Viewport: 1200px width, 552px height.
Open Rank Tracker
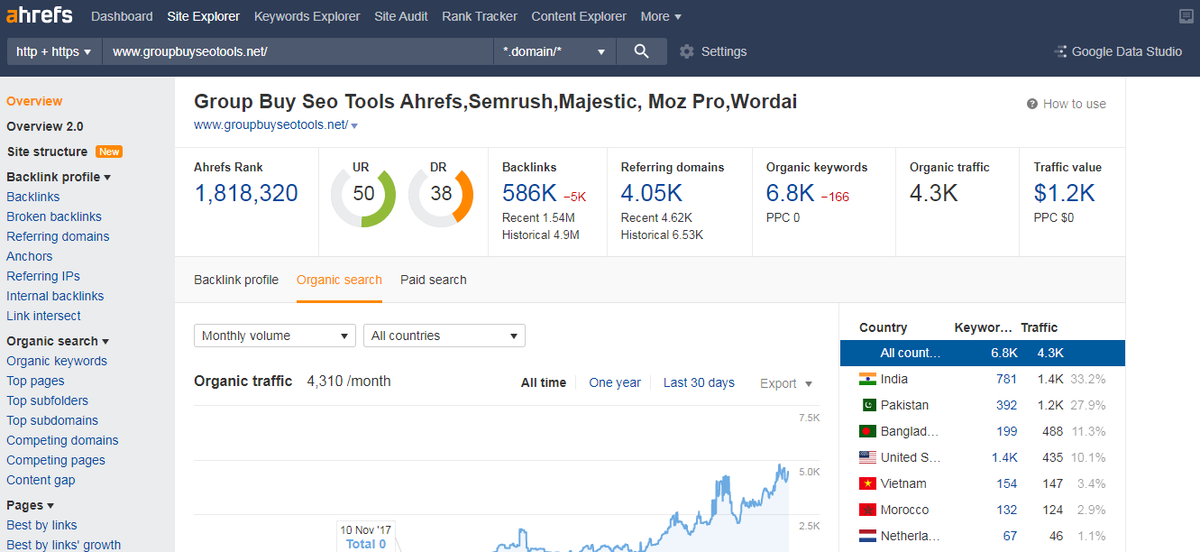tap(480, 16)
